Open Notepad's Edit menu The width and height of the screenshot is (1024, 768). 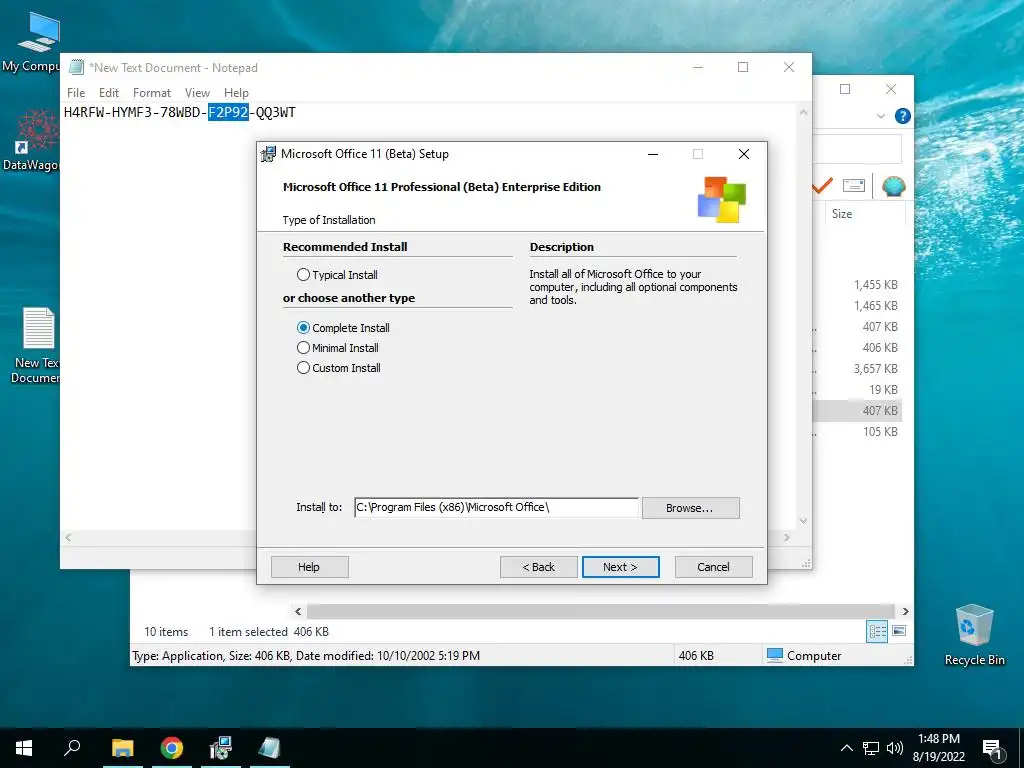click(108, 93)
